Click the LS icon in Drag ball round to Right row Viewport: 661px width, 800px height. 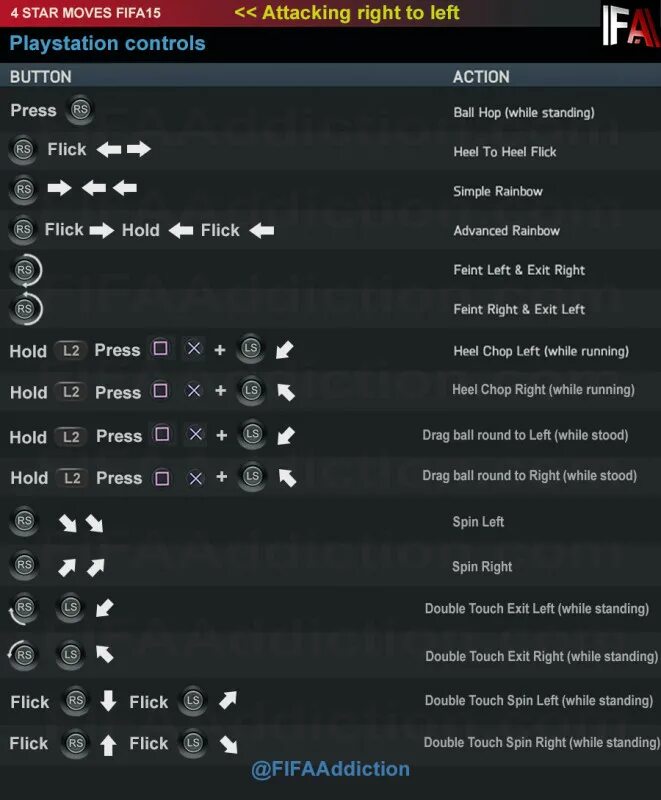252,477
